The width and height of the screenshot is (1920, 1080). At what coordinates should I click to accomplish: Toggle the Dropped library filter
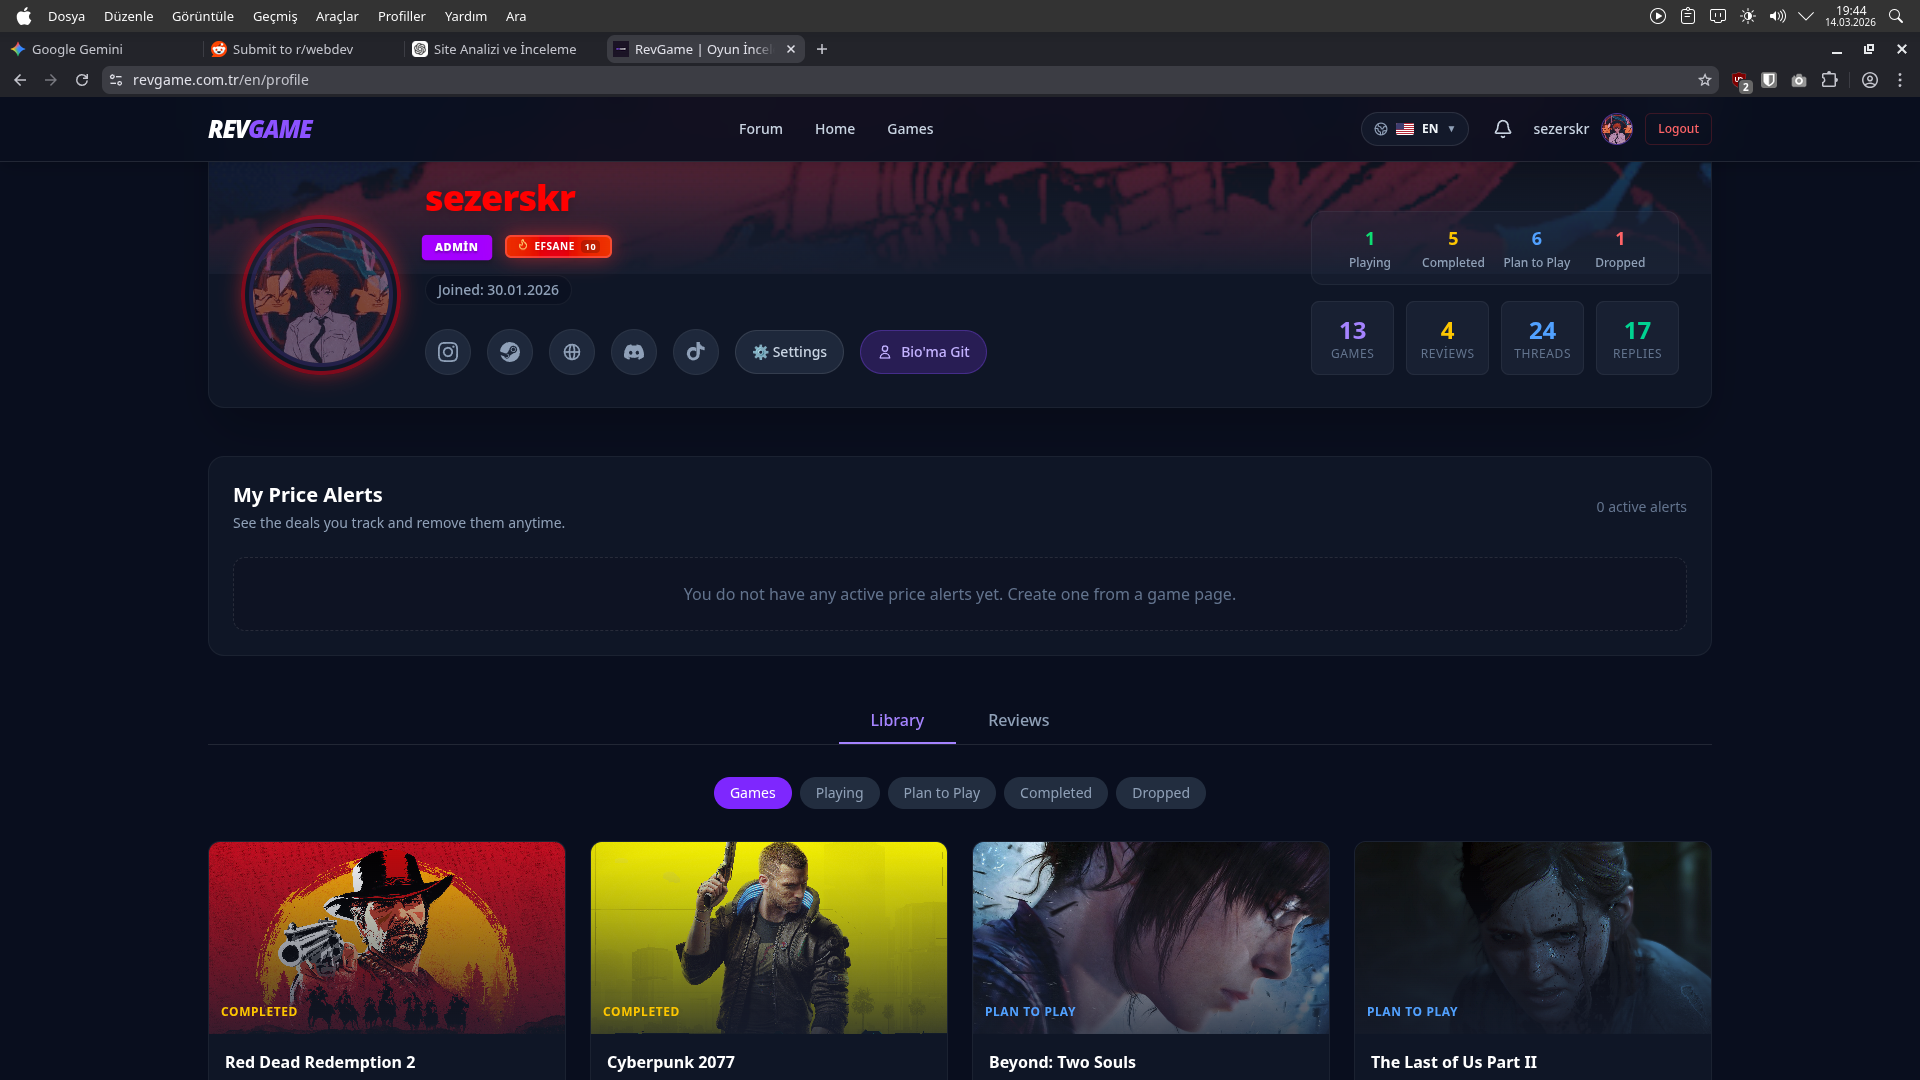pos(1160,792)
